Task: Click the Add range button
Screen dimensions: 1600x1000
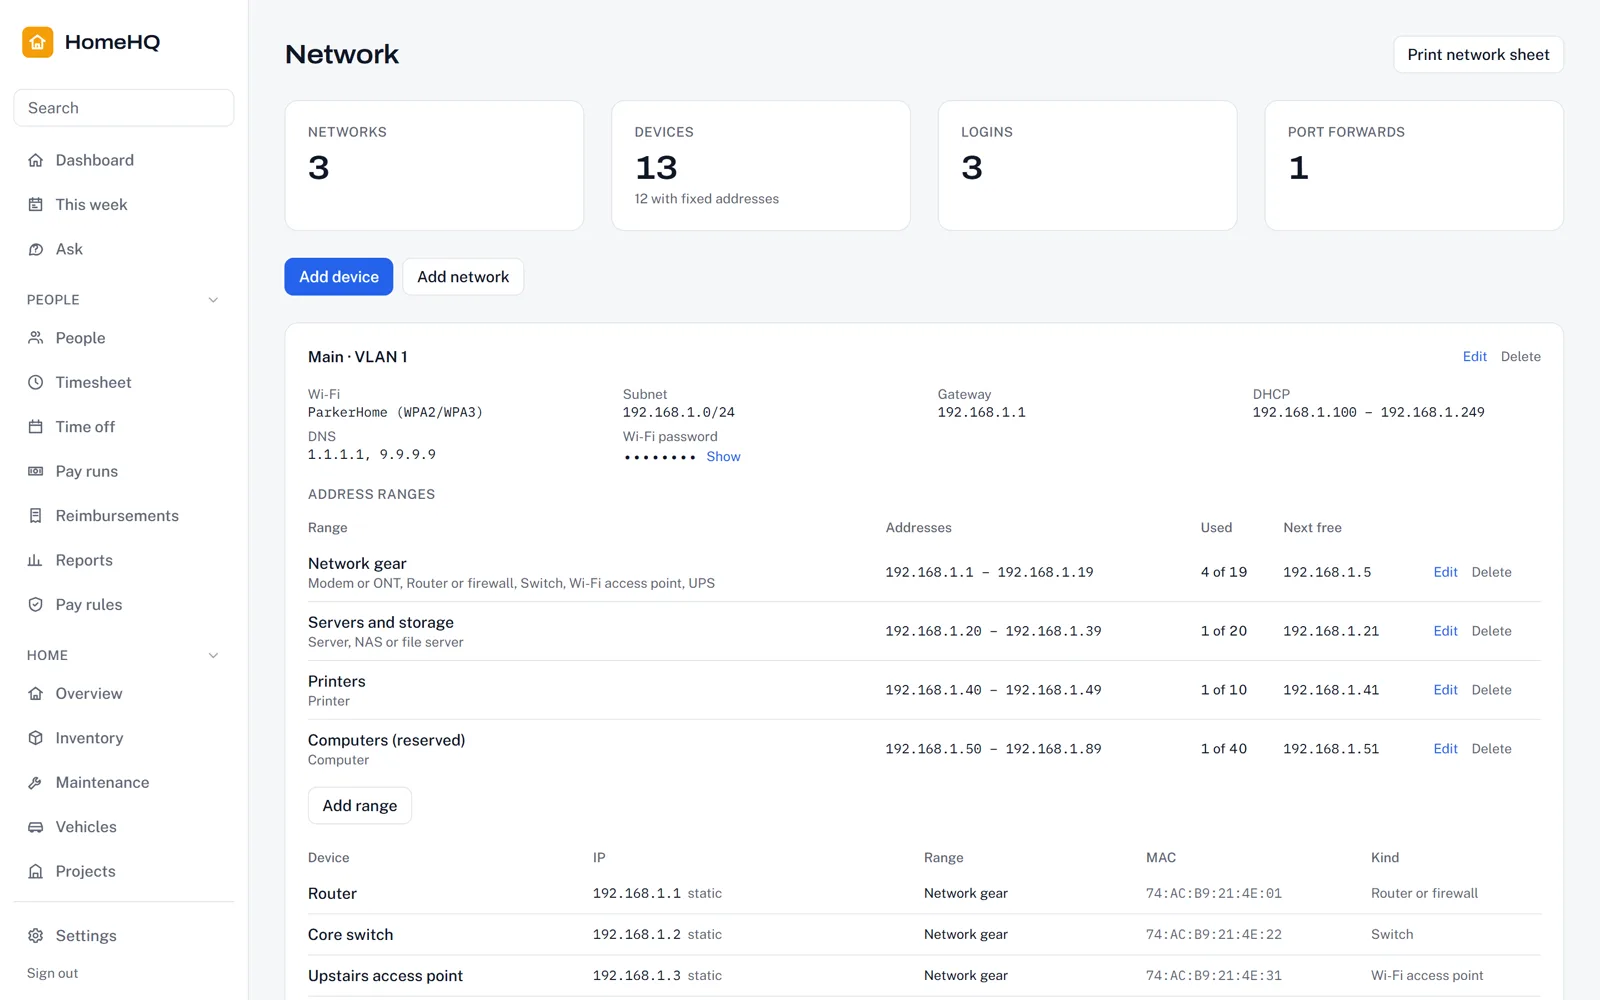Action: click(x=360, y=806)
